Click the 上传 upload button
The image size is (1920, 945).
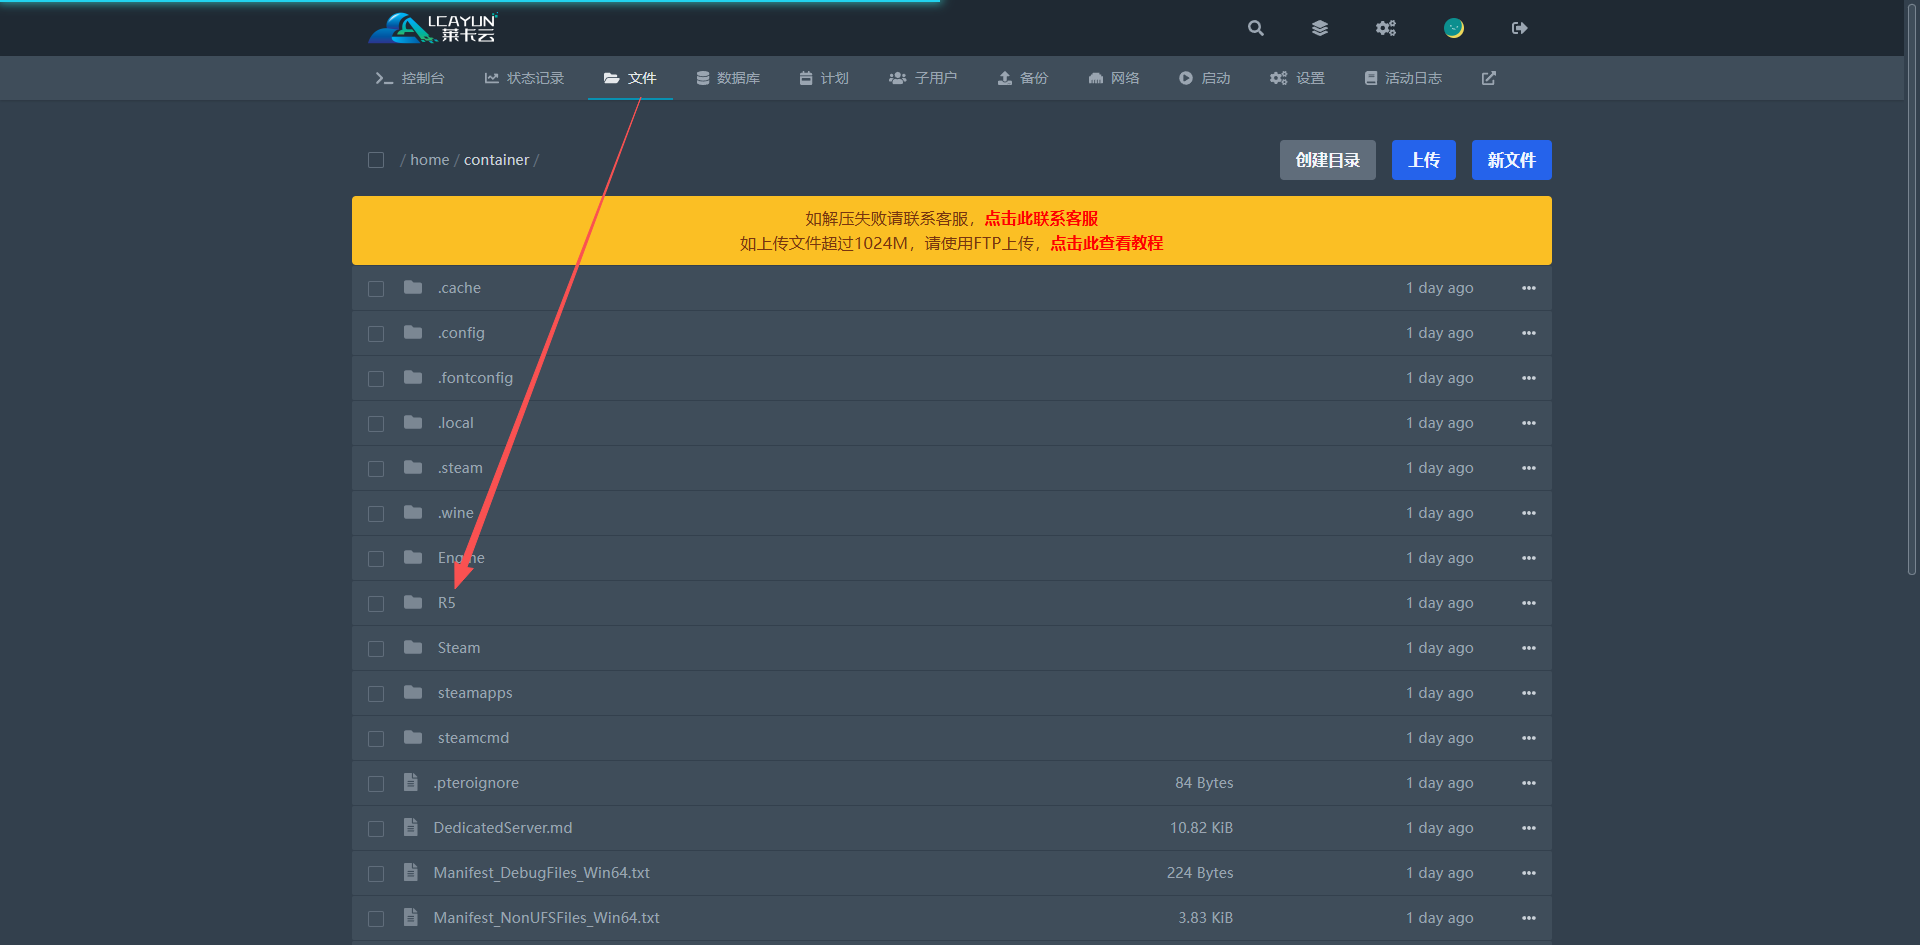coord(1423,160)
